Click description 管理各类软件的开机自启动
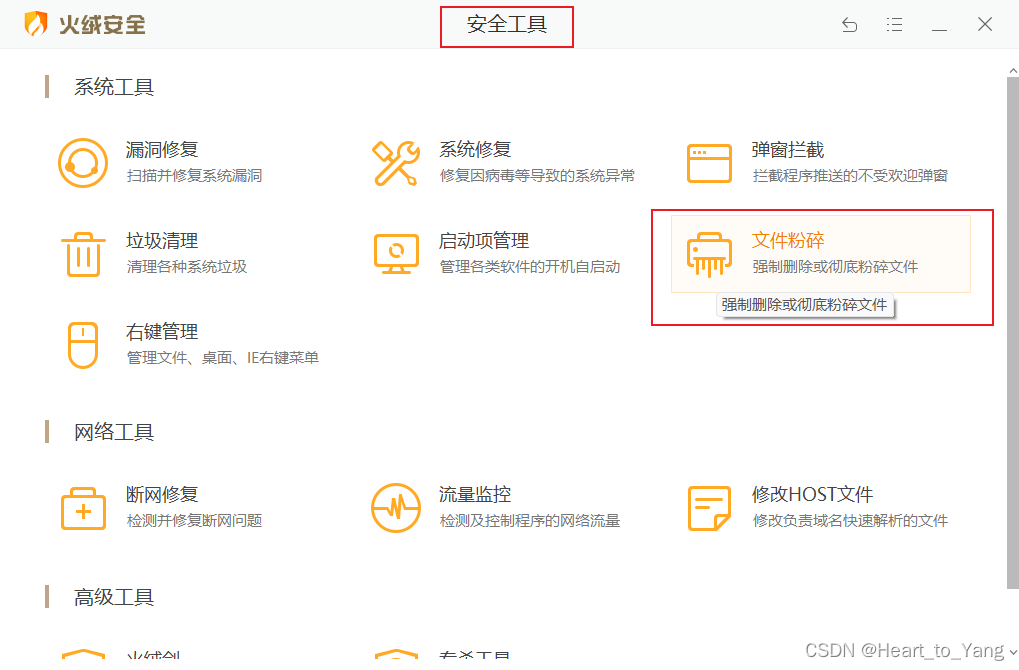The width and height of the screenshot is (1019, 670). [x=530, y=266]
